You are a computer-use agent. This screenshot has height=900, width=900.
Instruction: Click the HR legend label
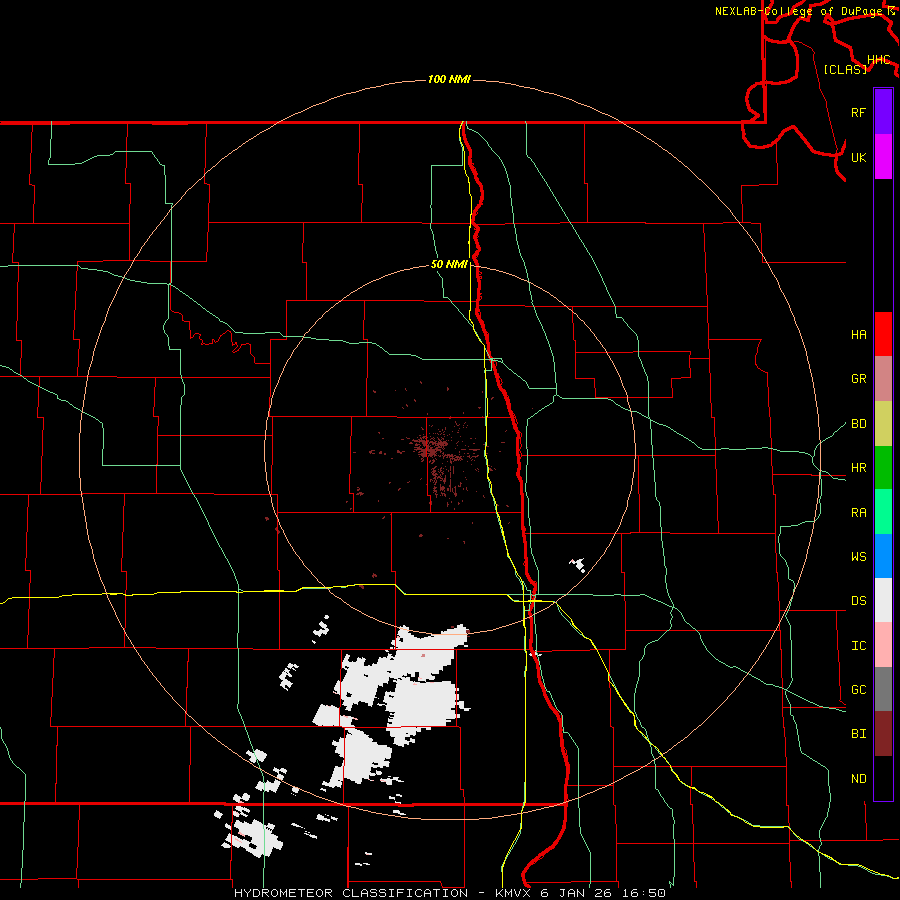click(859, 468)
